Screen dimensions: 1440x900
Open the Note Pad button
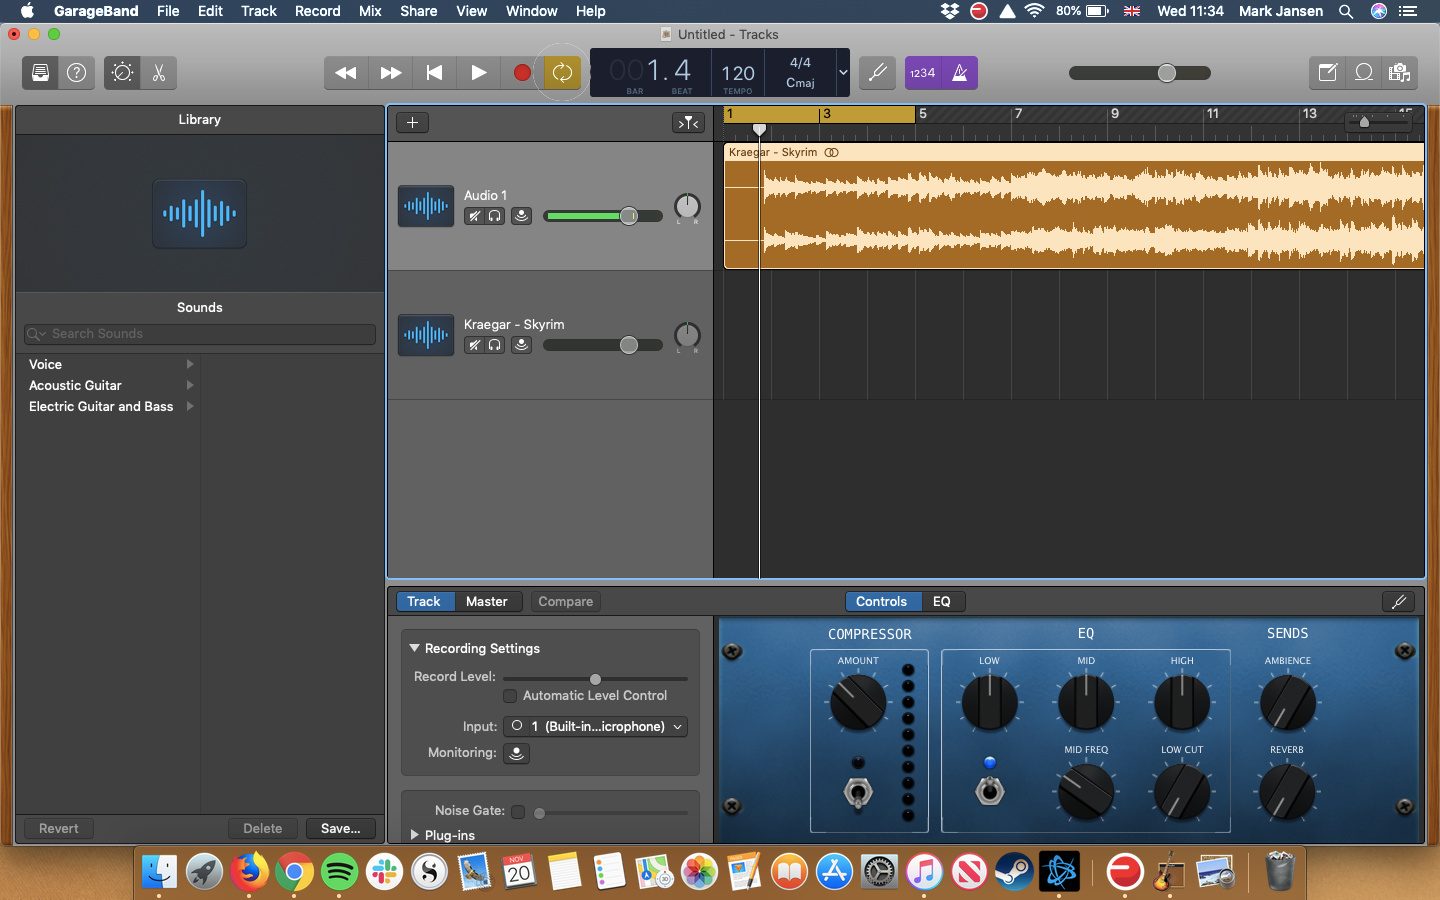tap(1328, 73)
